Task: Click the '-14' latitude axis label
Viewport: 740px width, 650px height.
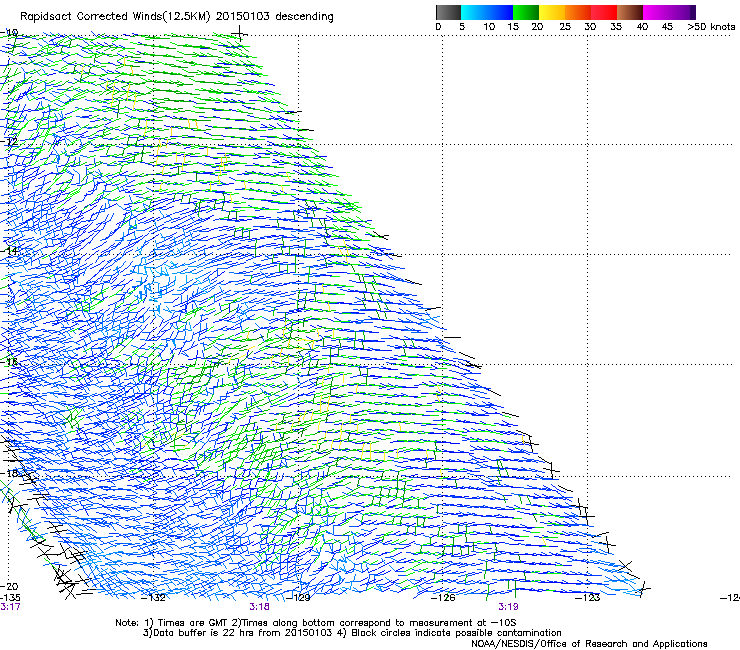Action: [9, 251]
